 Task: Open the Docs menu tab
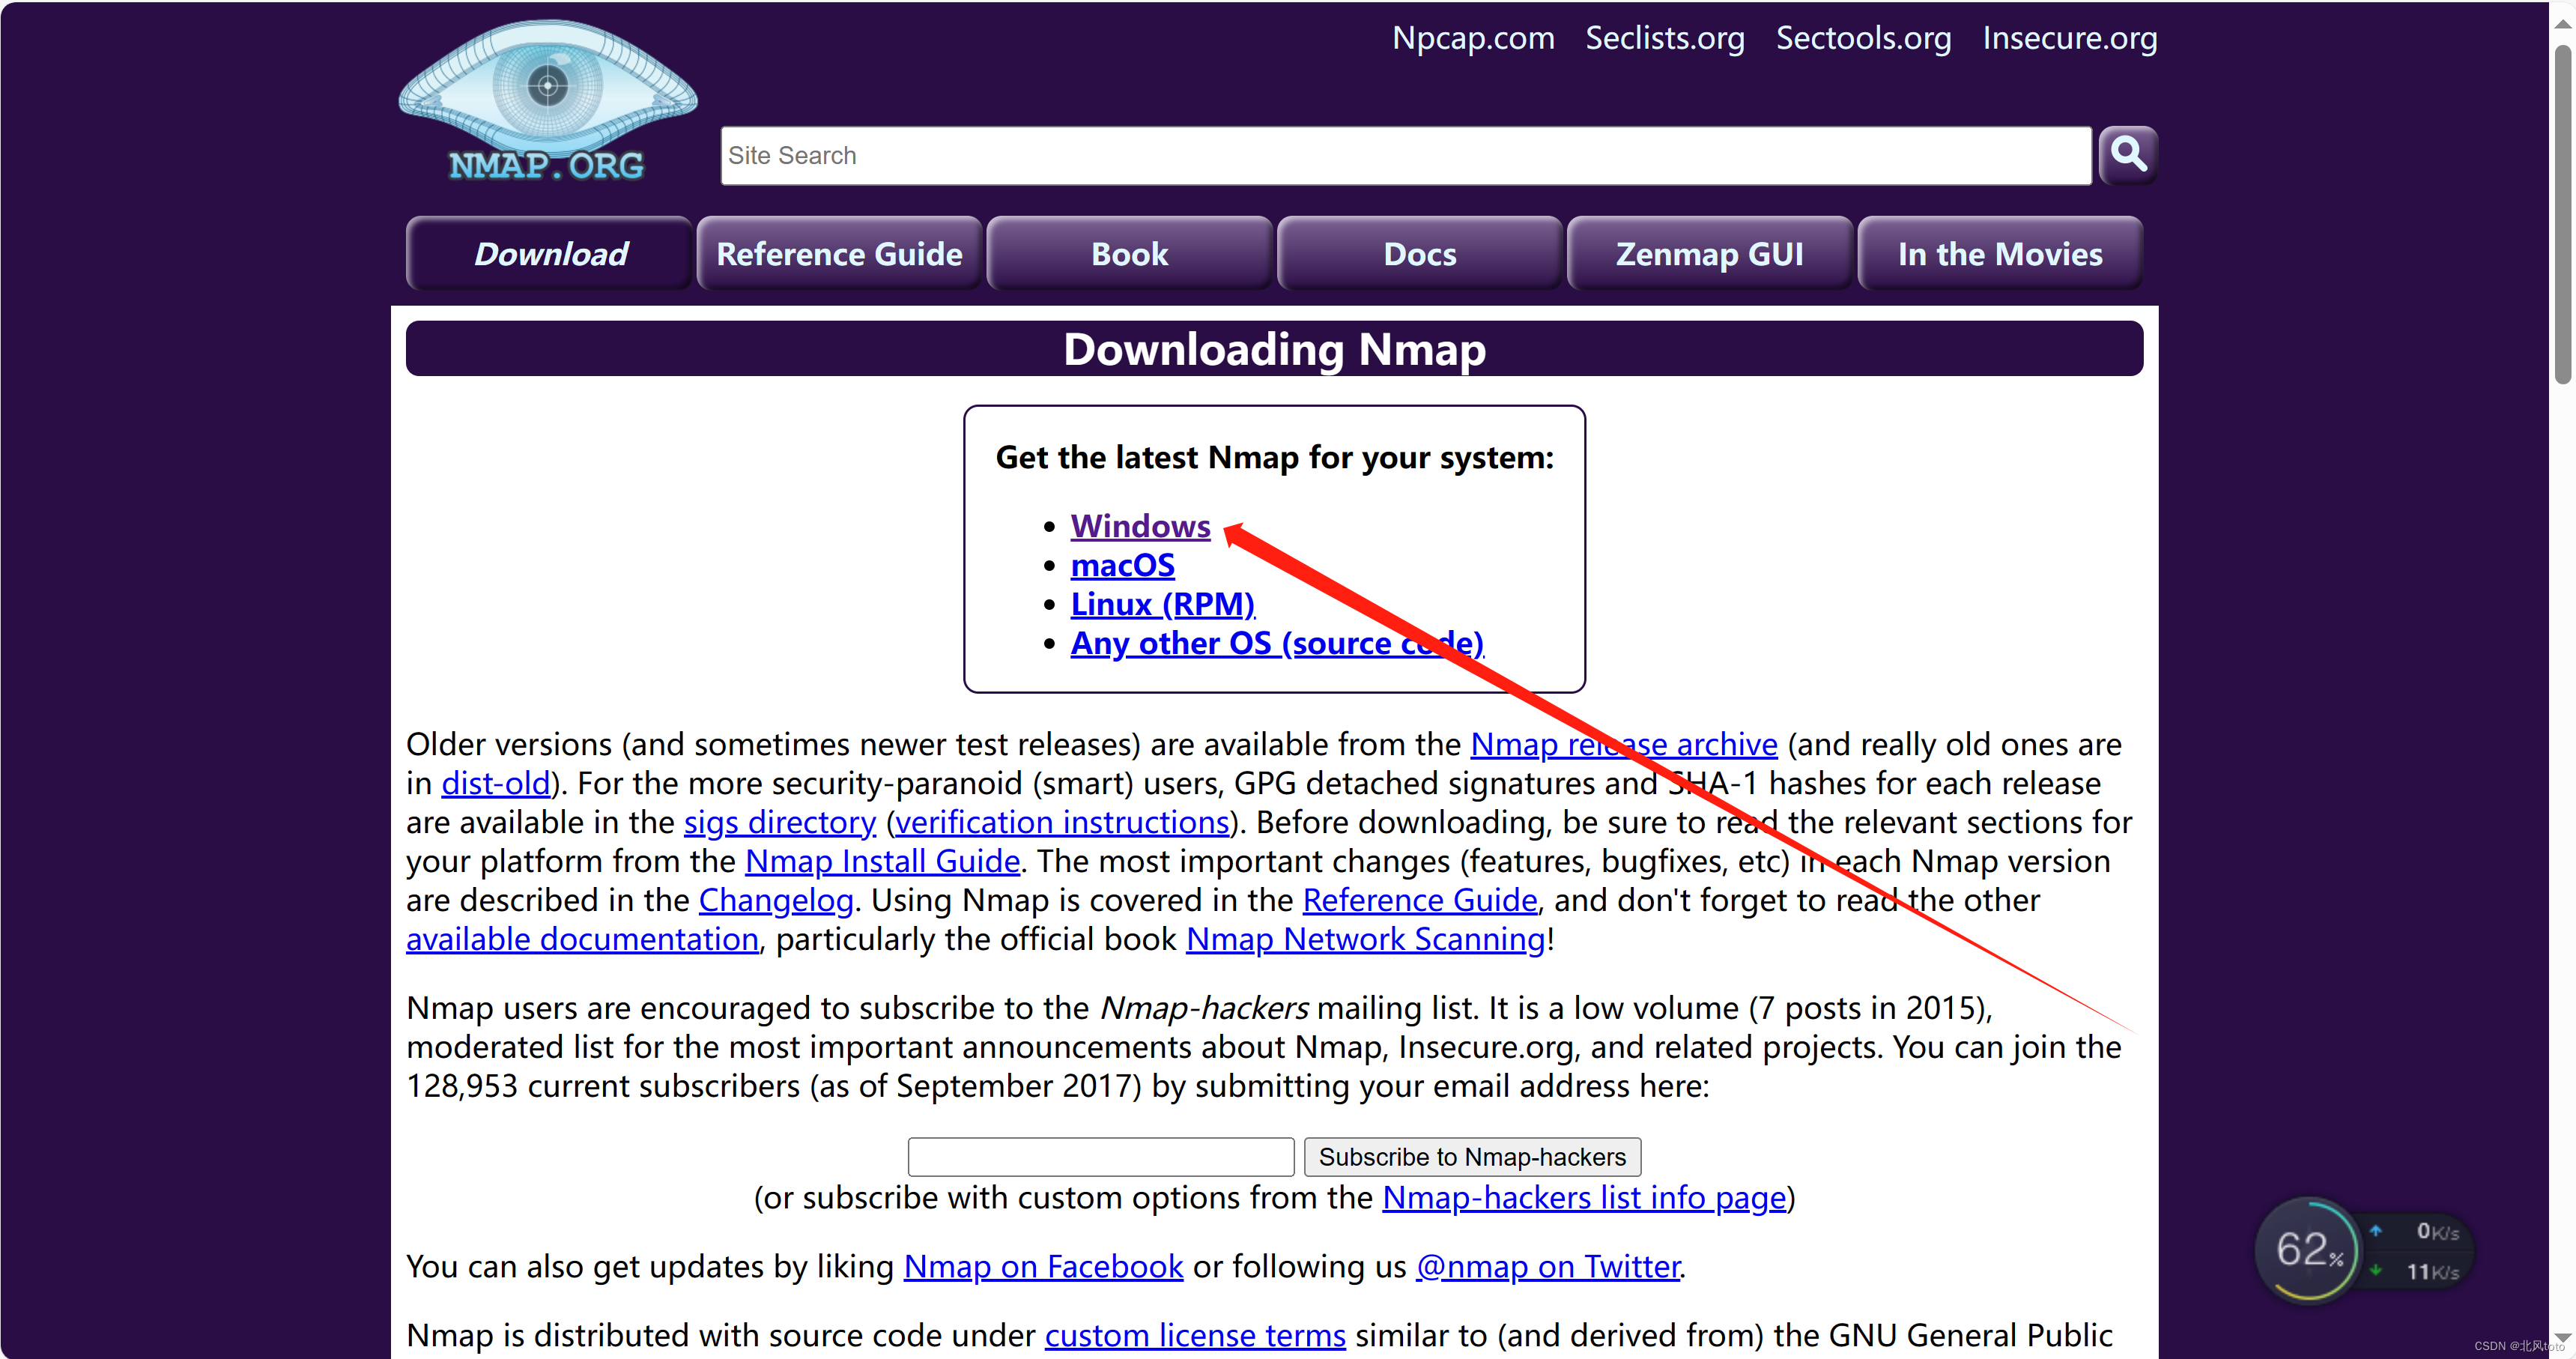point(1419,254)
